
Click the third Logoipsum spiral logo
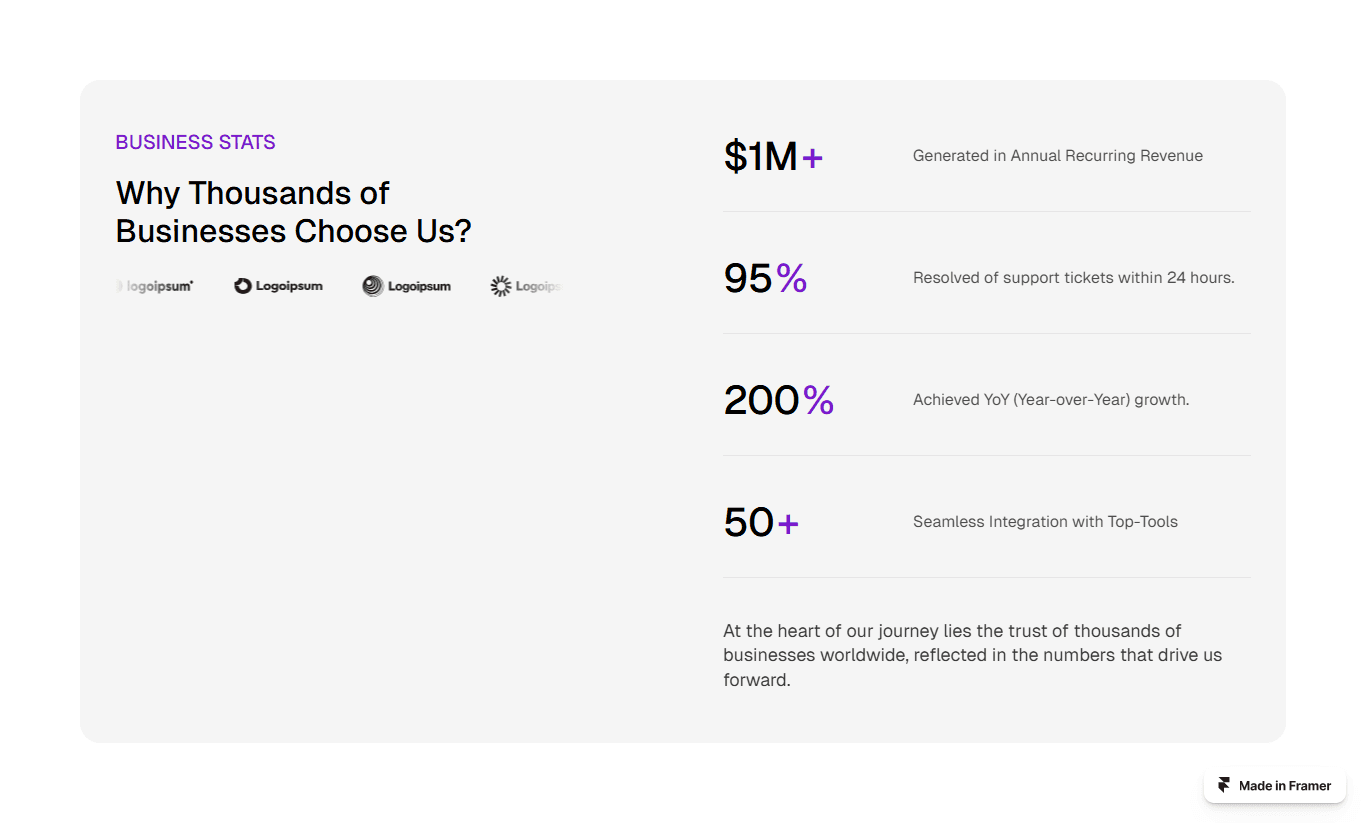(x=406, y=286)
